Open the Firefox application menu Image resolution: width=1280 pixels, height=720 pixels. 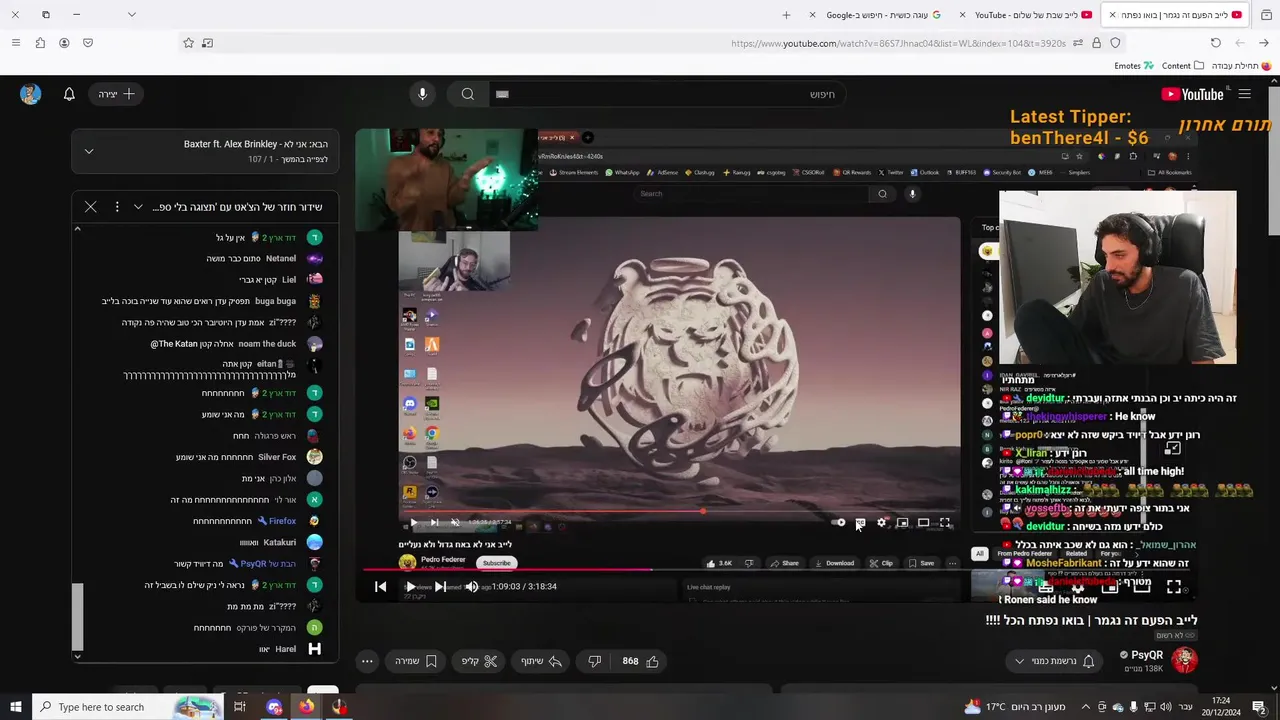click(x=15, y=43)
